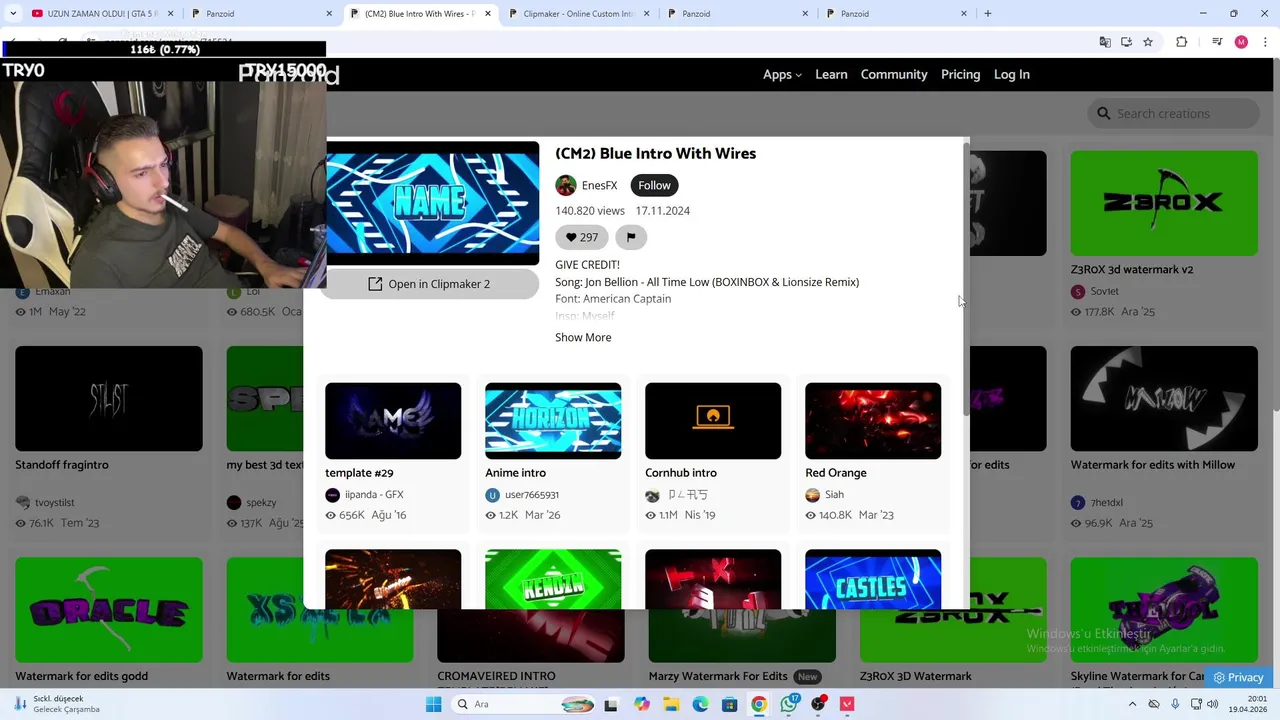Click the flag report icon

(x=630, y=237)
